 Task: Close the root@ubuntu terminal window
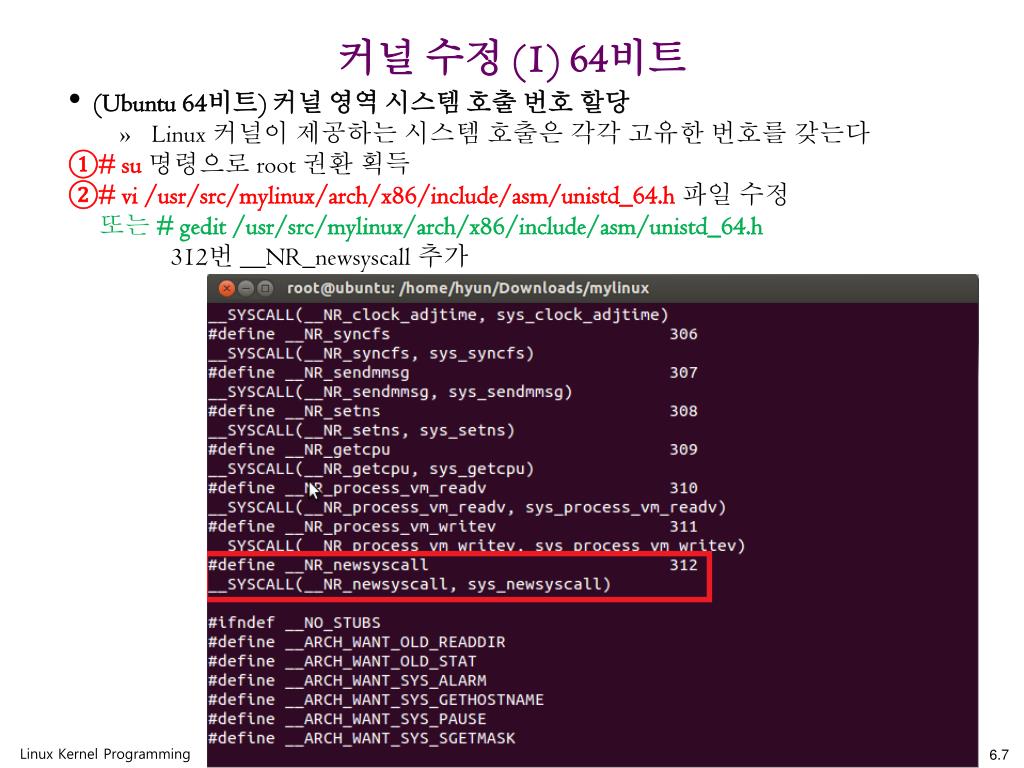[227, 288]
